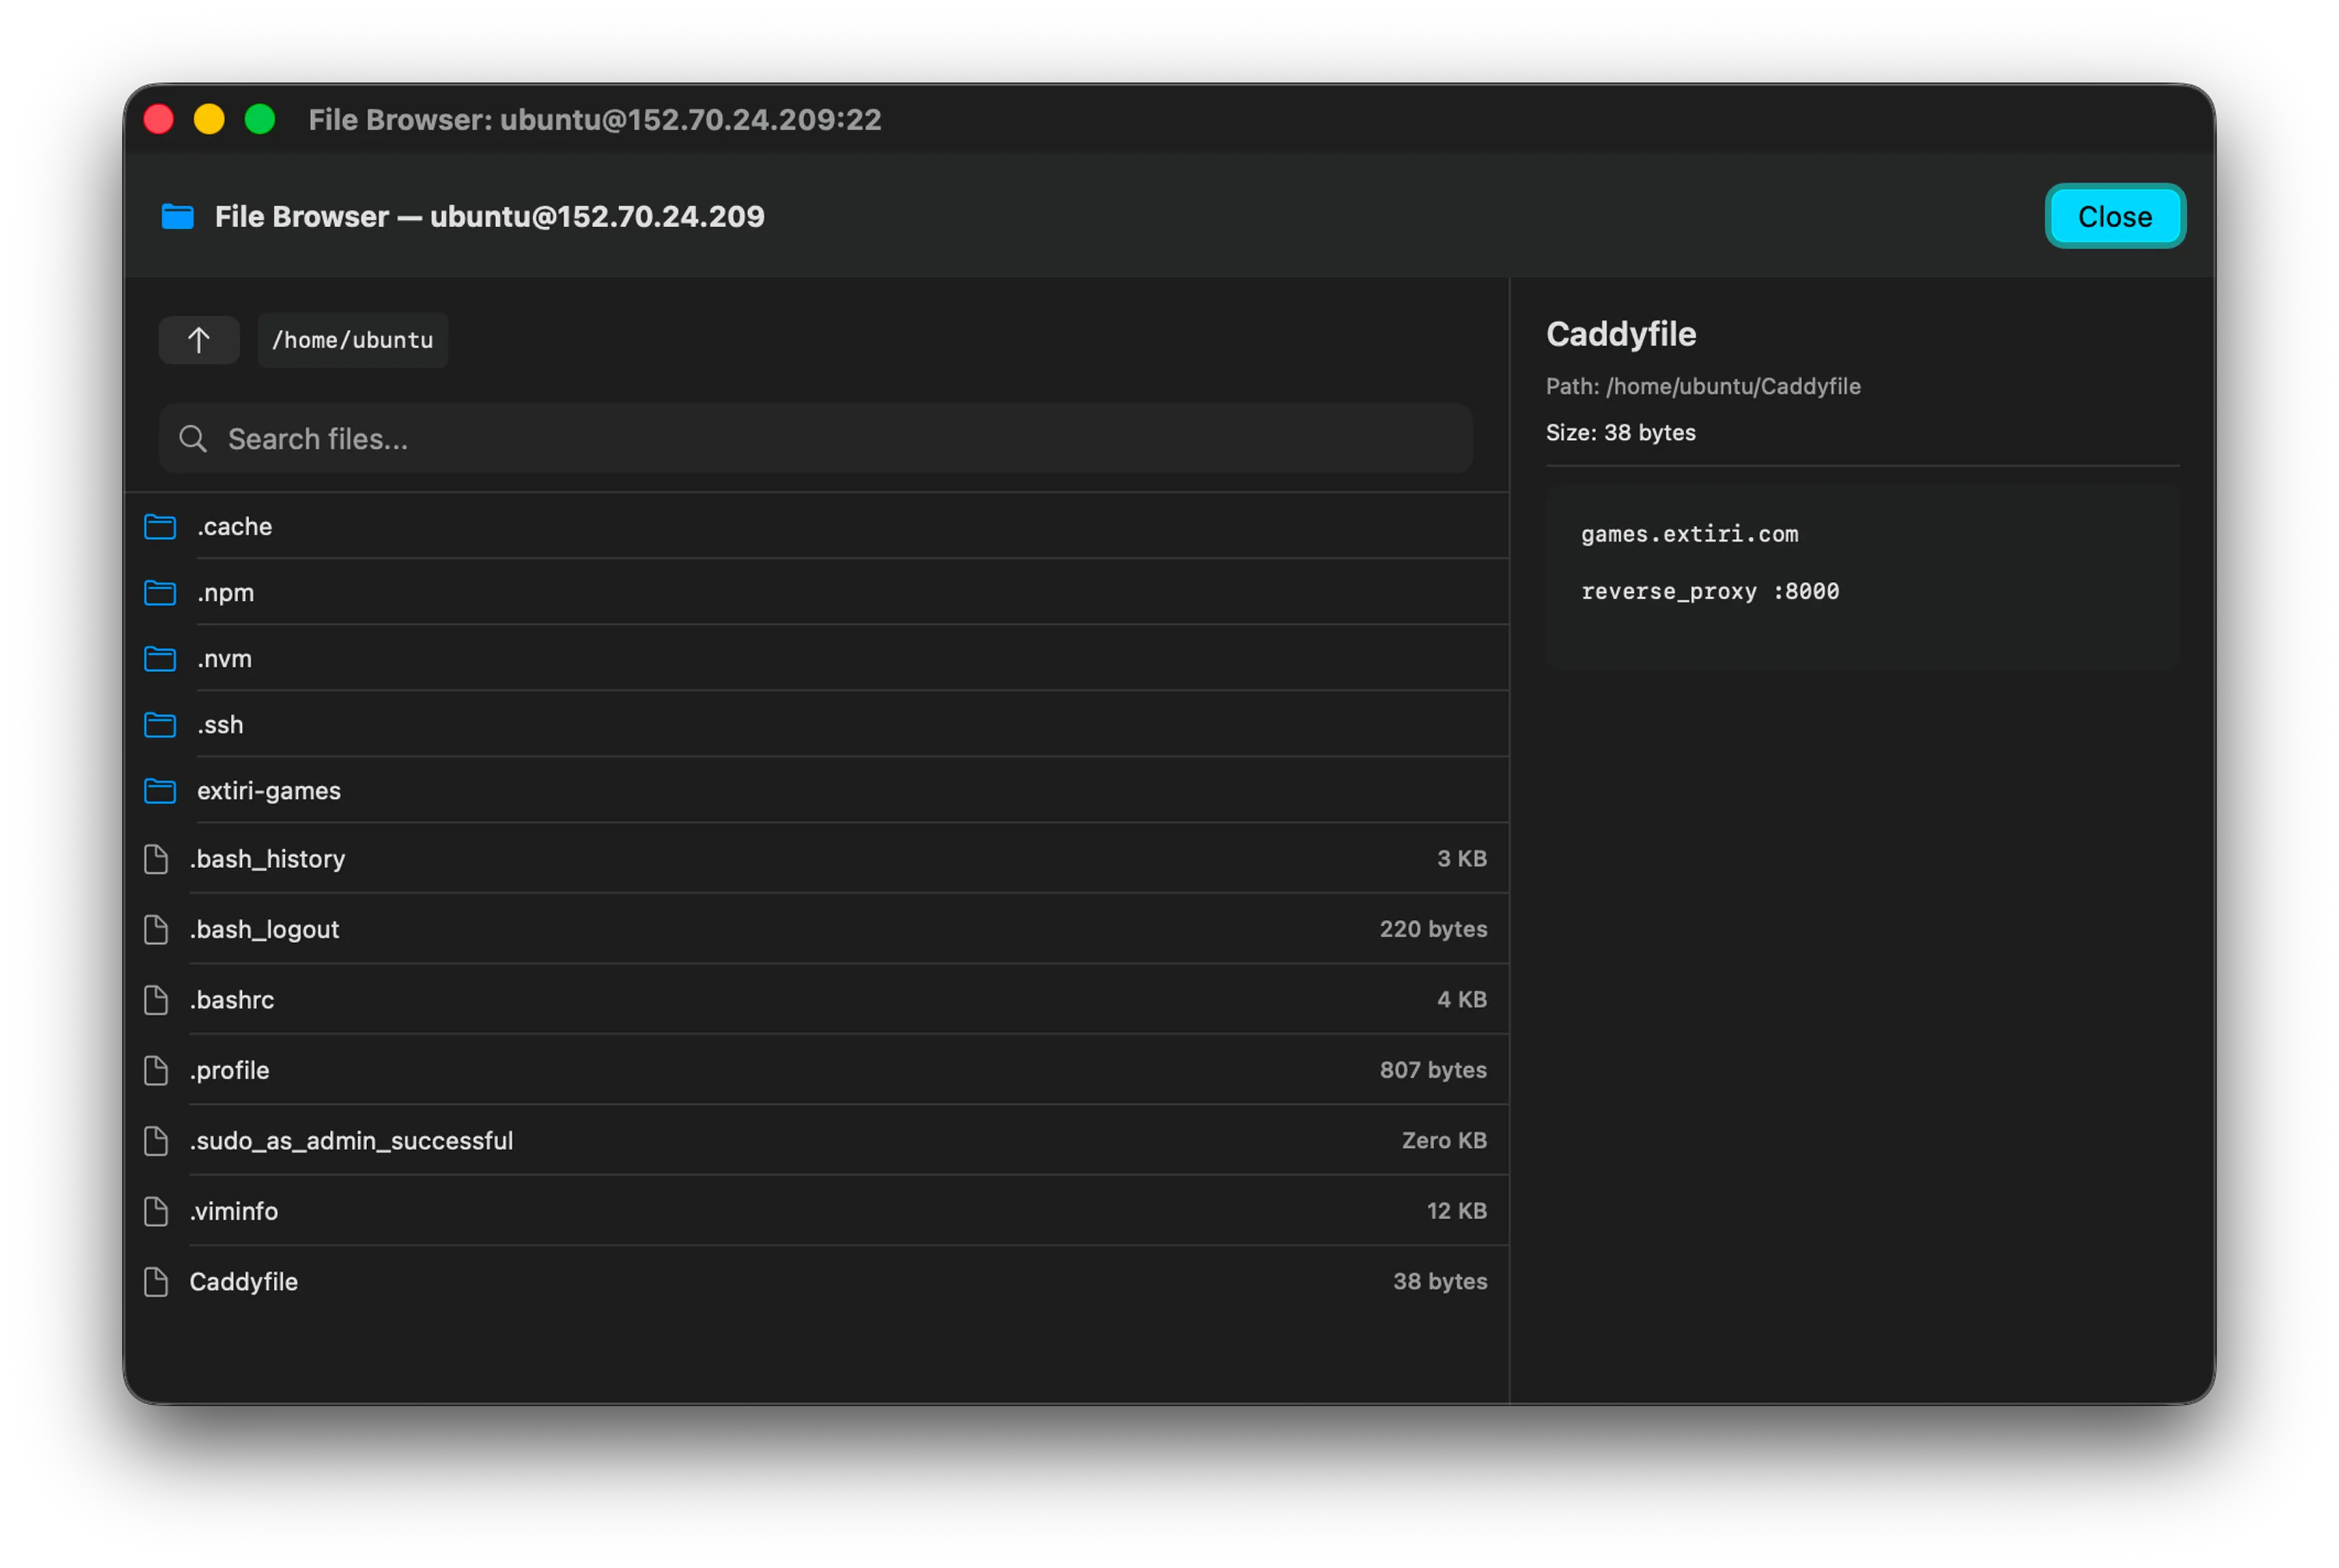Open the .cache folder icon
Screen dimensions: 2339x1568
[160, 527]
